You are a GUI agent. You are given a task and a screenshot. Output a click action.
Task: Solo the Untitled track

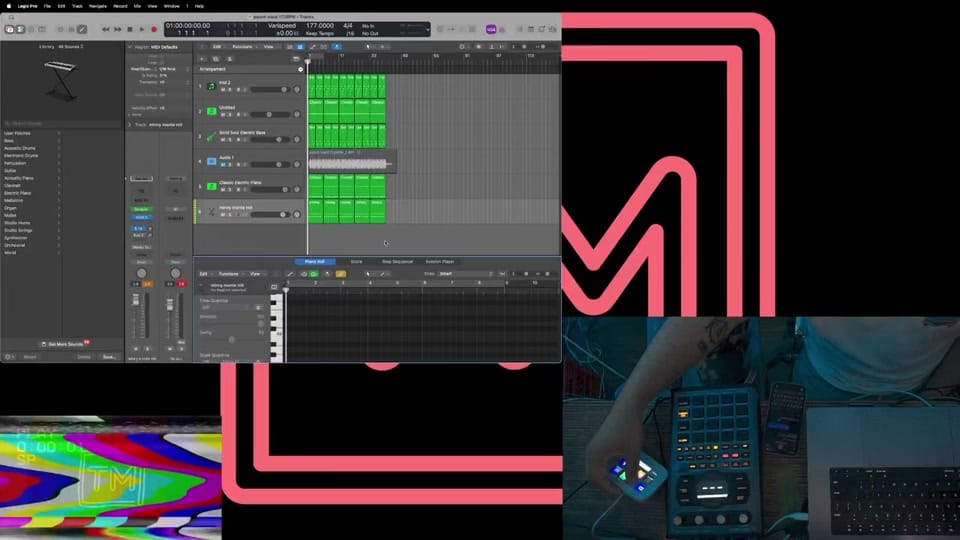click(x=230, y=114)
